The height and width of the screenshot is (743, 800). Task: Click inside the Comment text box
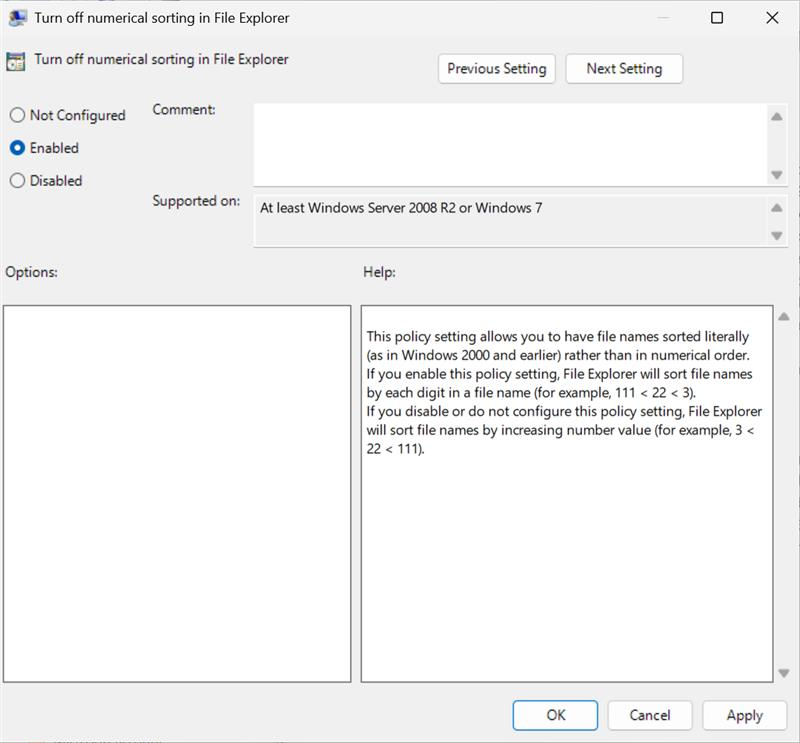click(x=510, y=144)
